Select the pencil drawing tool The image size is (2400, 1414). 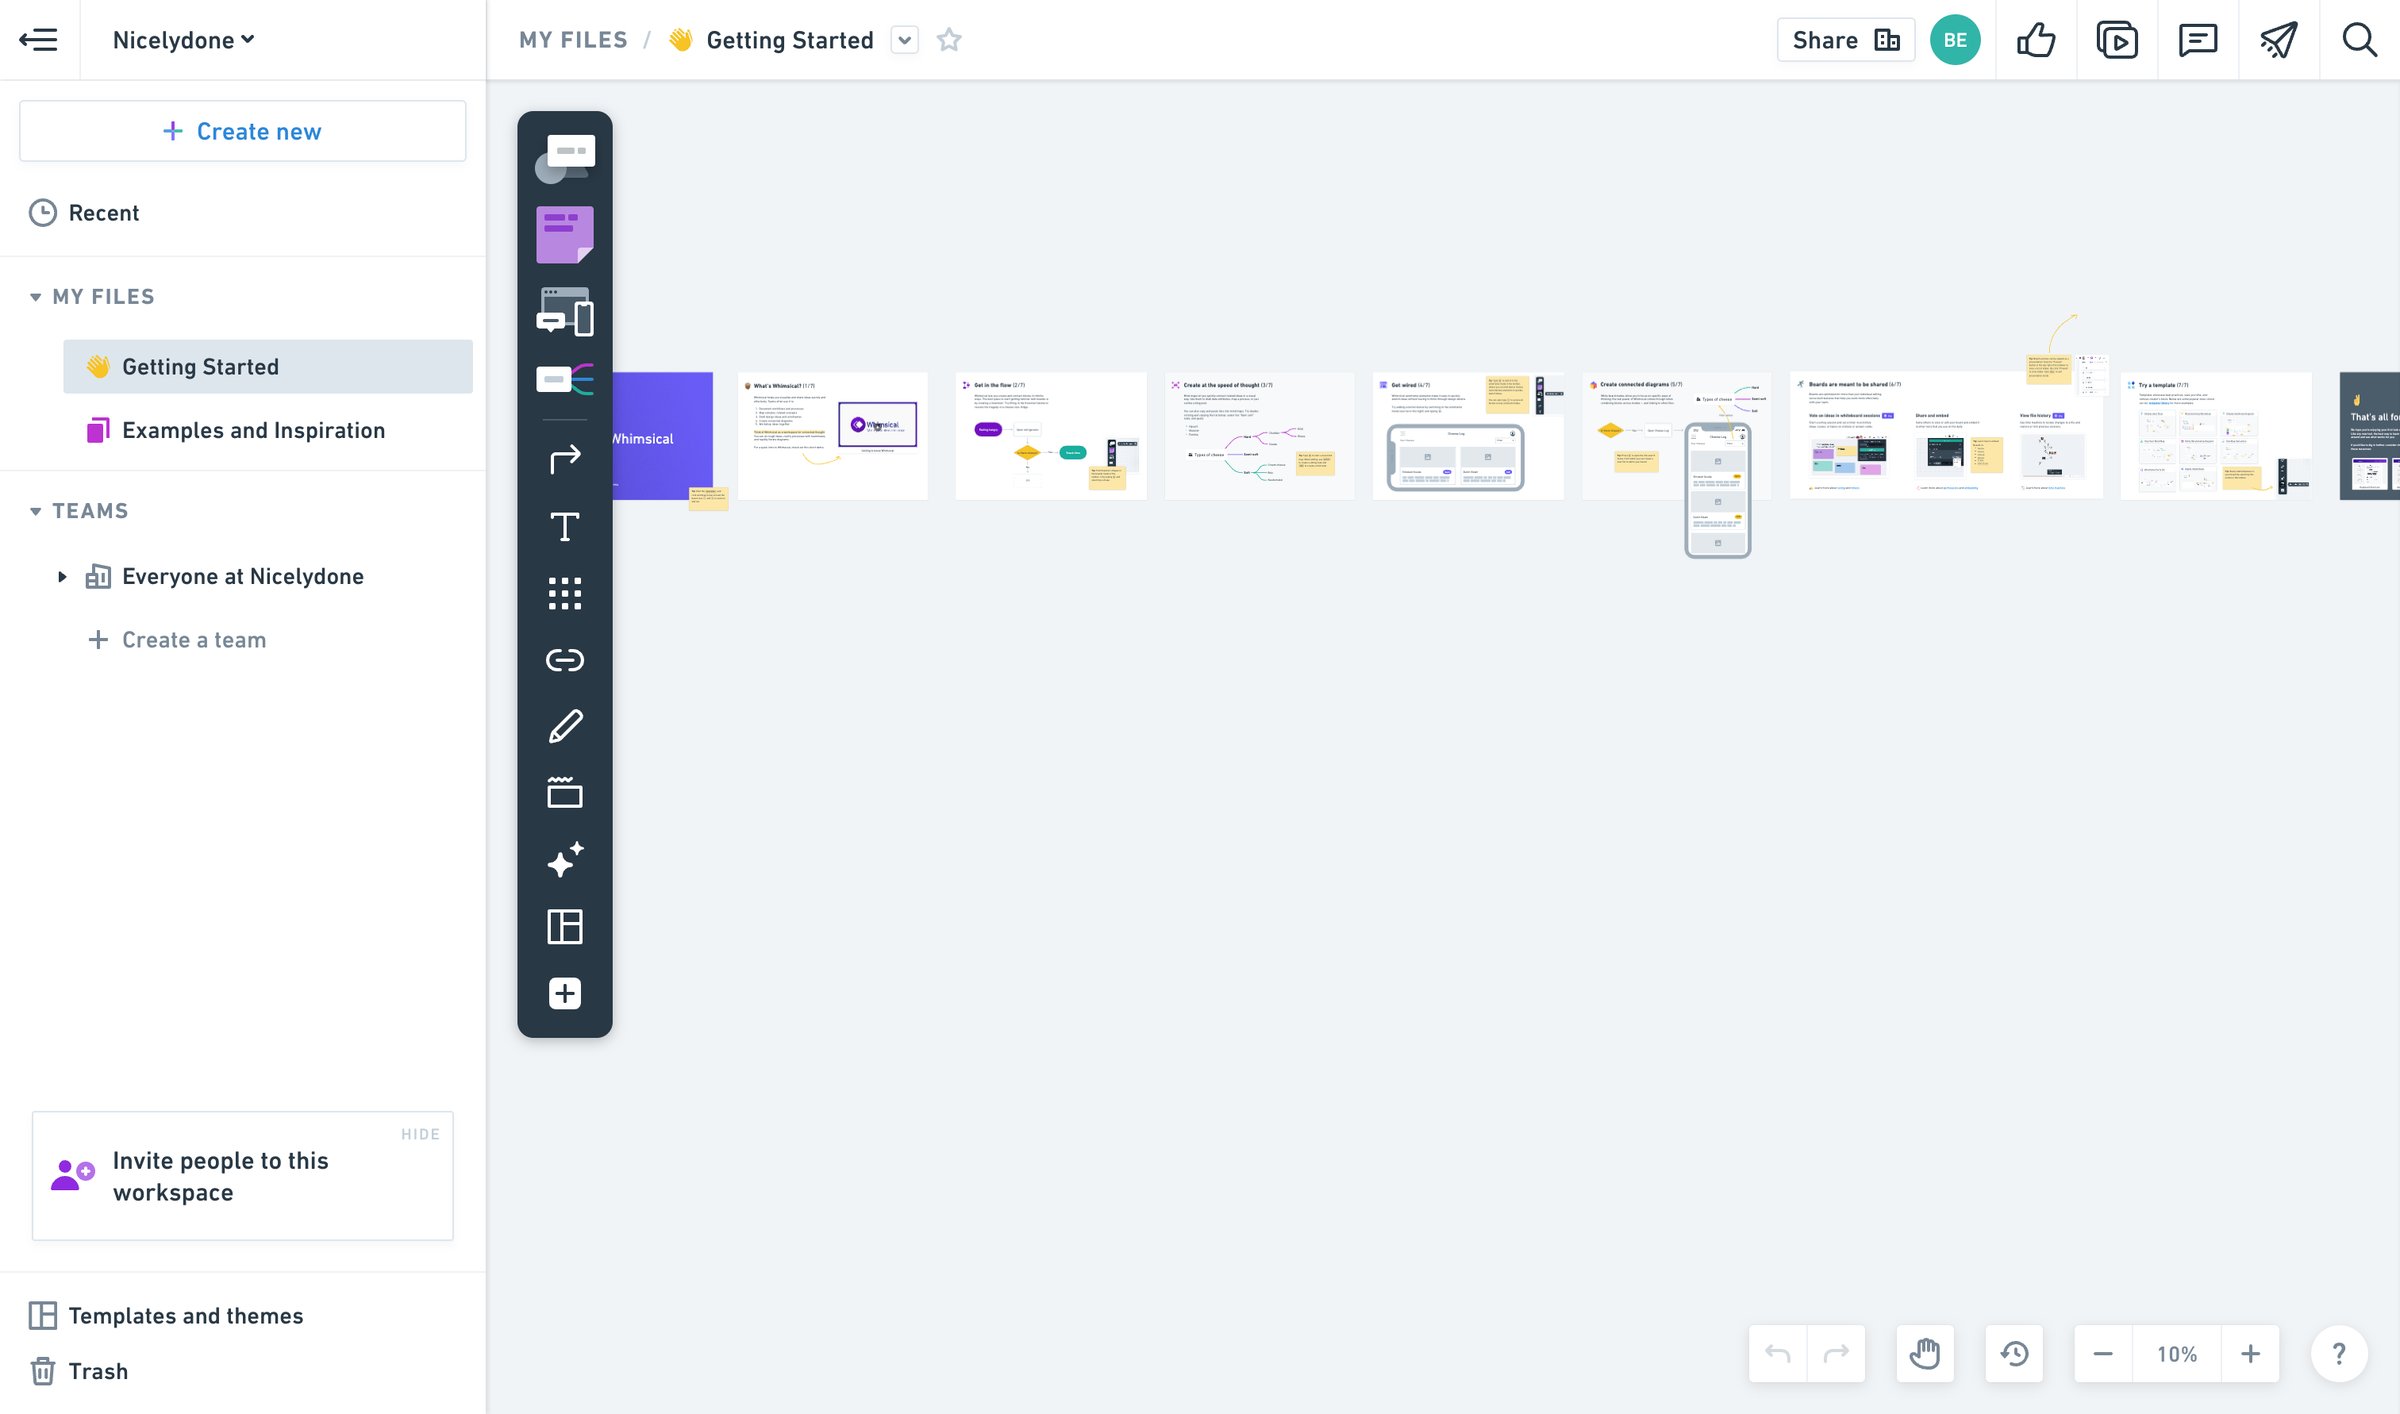pos(565,726)
